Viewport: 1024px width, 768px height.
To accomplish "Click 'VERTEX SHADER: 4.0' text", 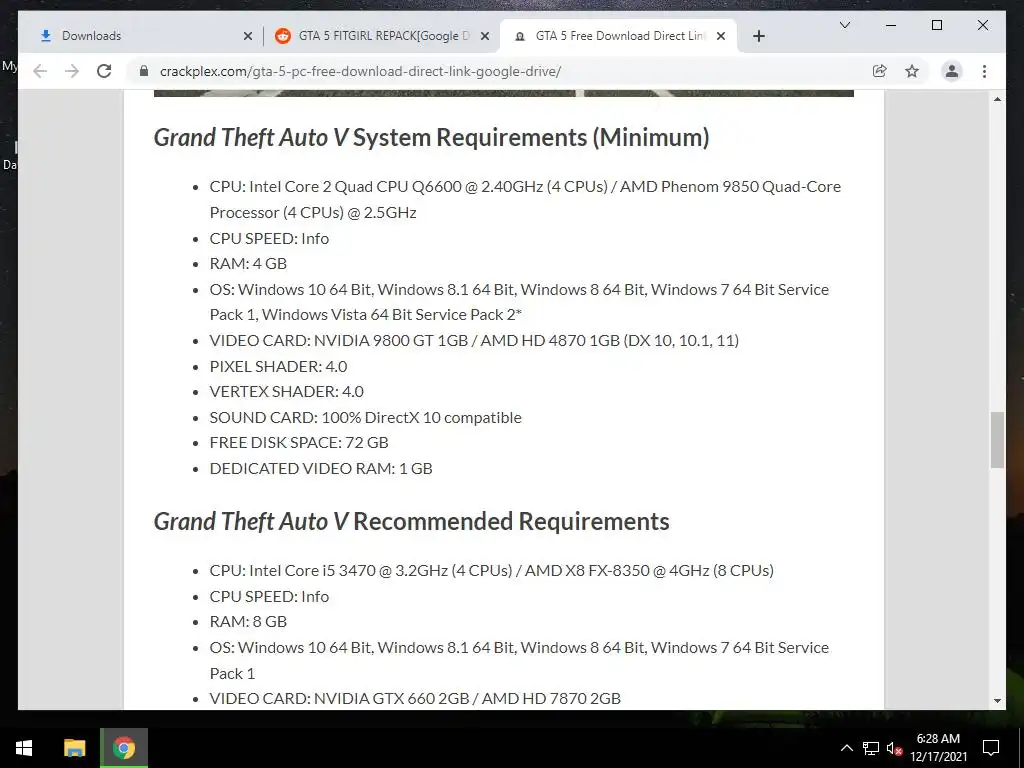I will (x=287, y=391).
